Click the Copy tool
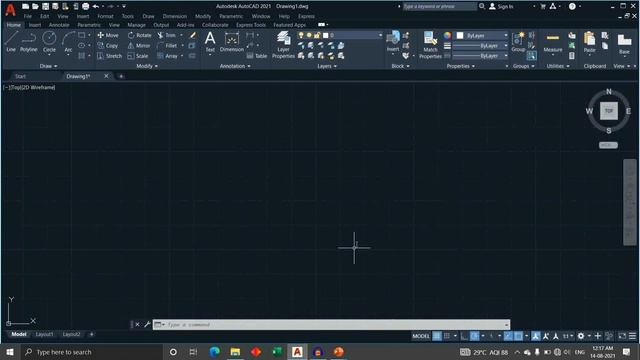 [108, 45]
